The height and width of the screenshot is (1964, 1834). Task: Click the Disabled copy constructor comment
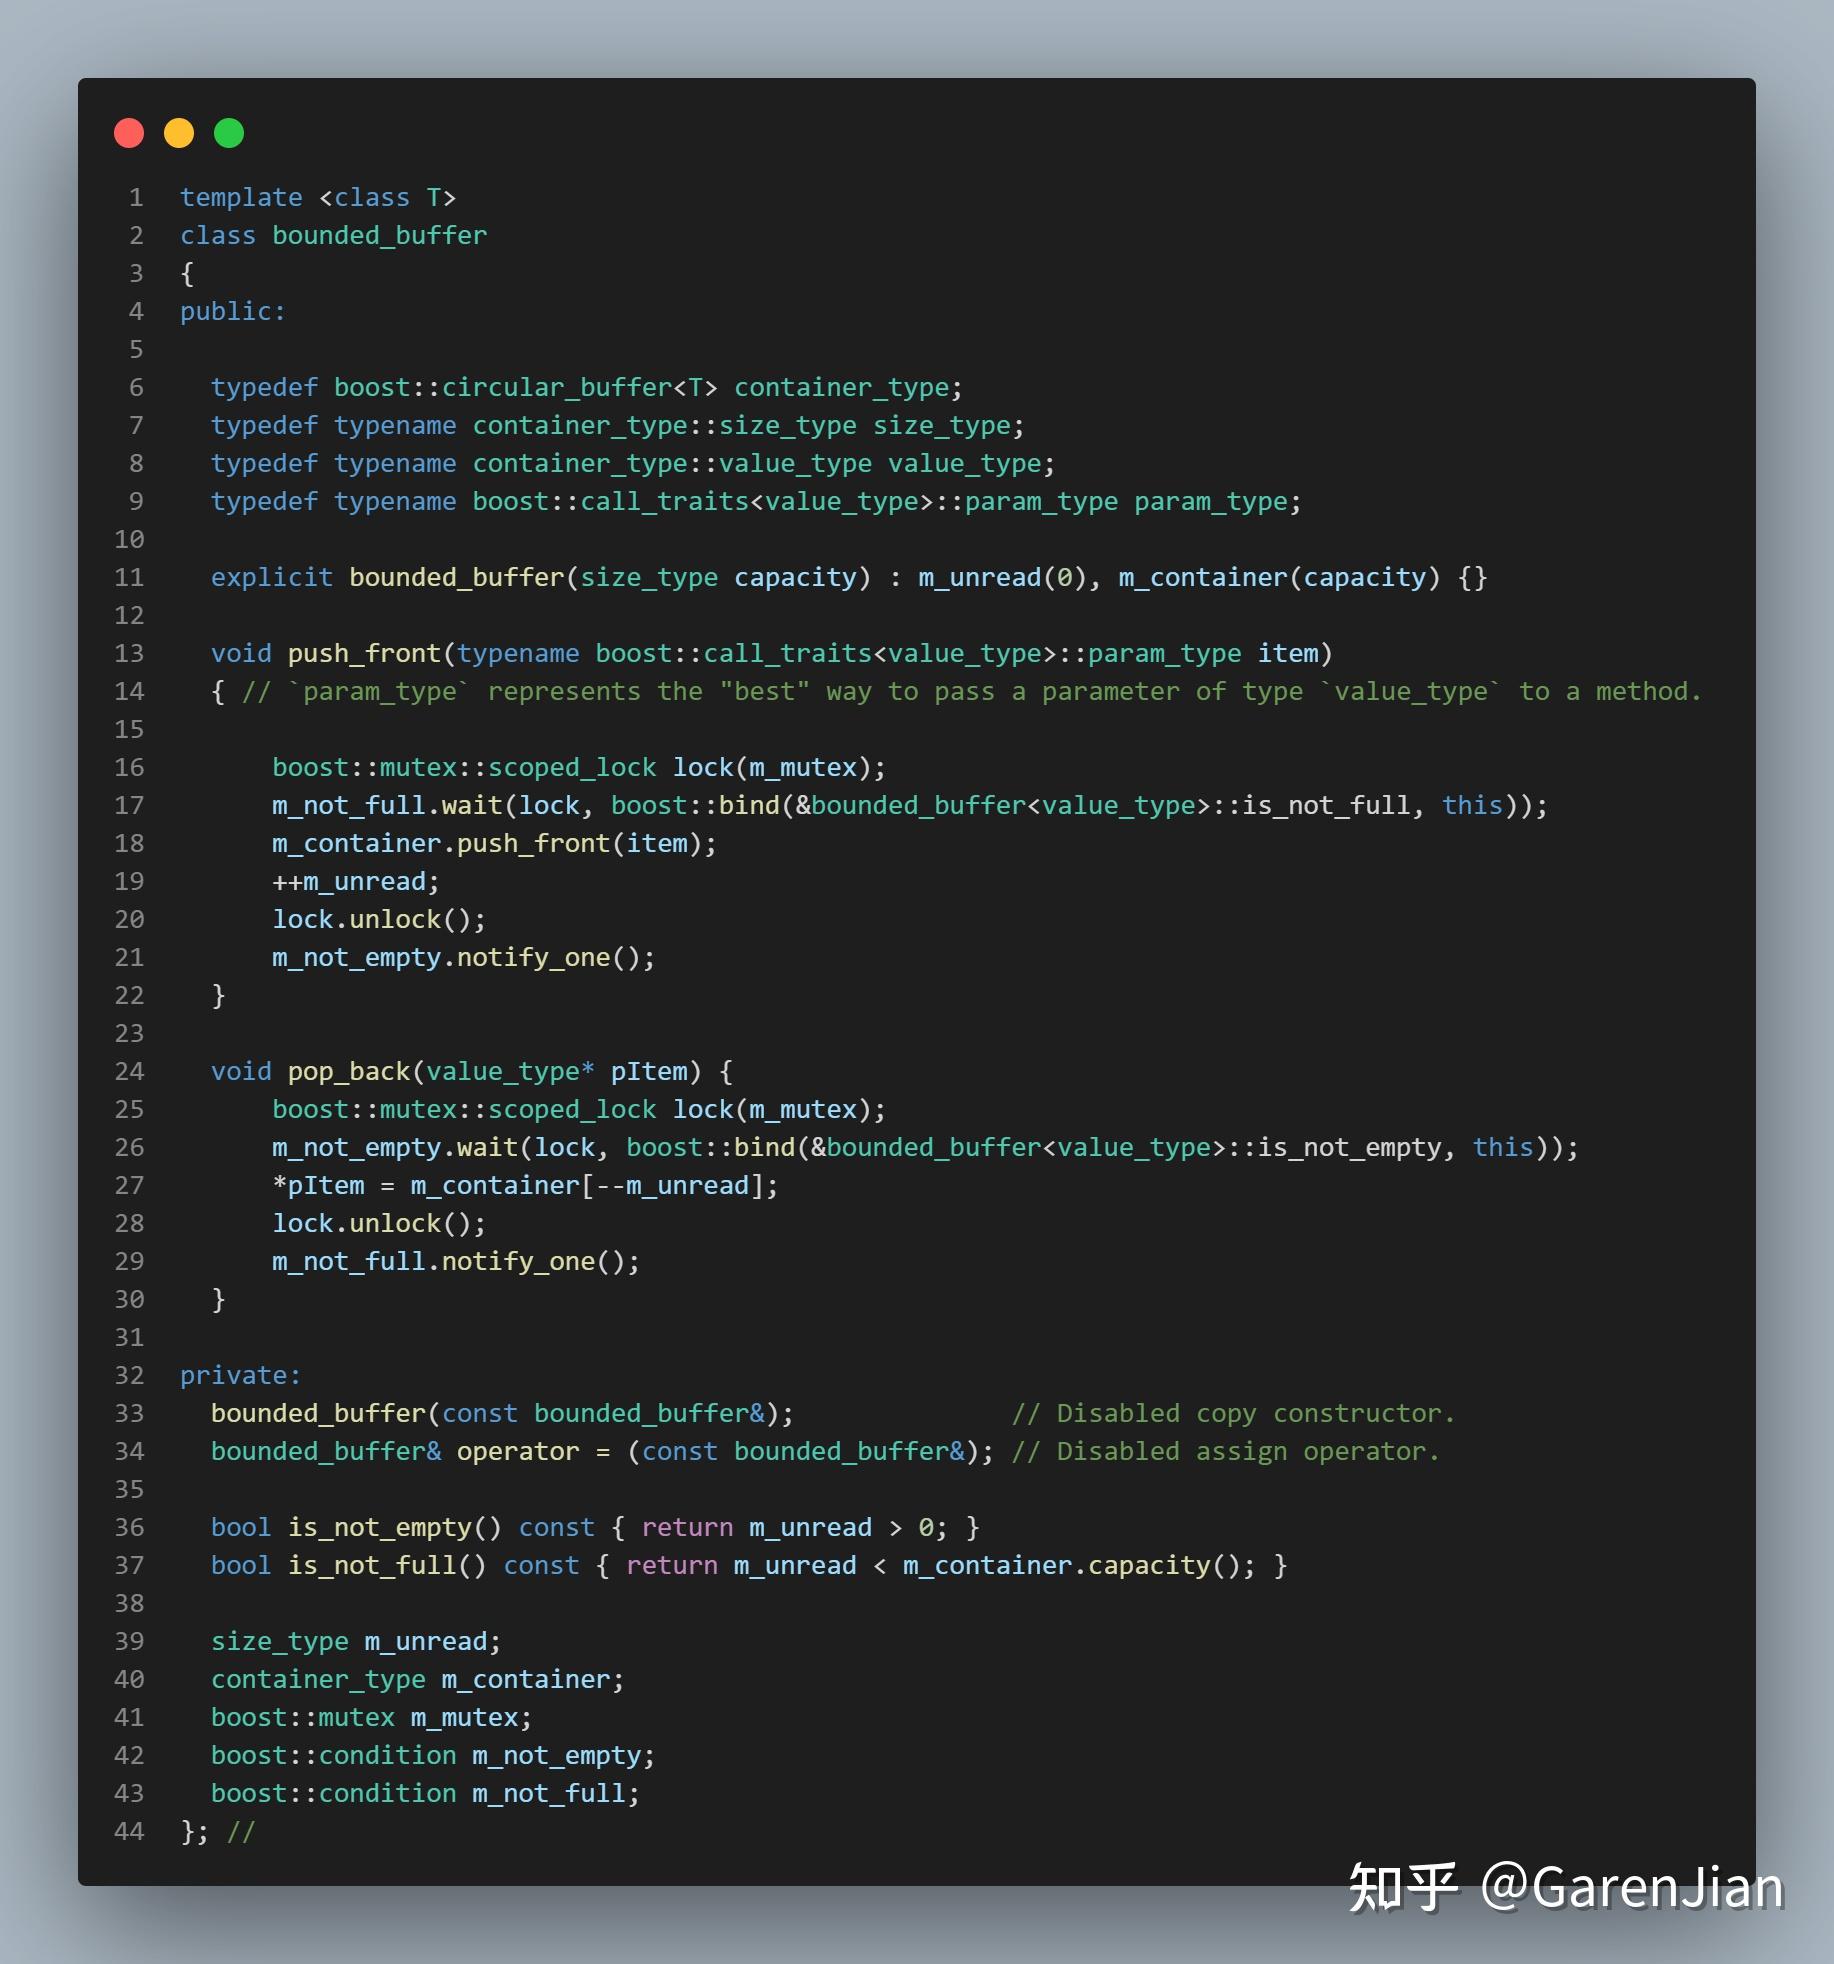[x=1233, y=1413]
